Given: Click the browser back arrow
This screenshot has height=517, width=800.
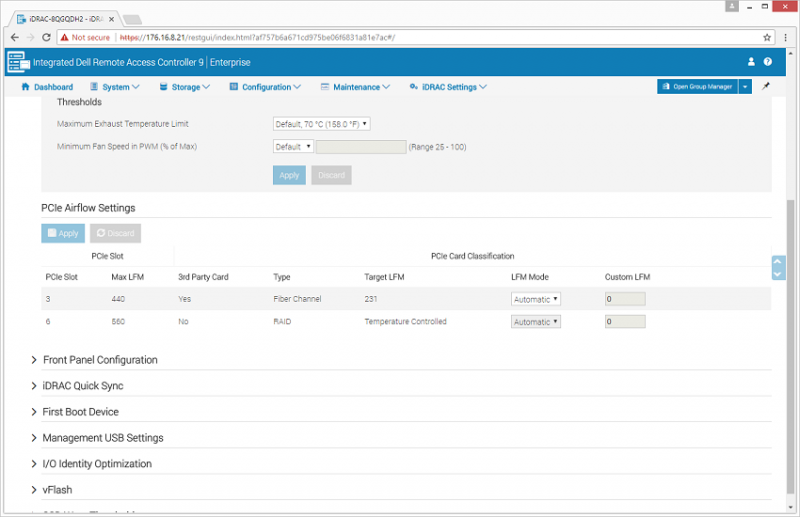Looking at the screenshot, I should pos(15,37).
